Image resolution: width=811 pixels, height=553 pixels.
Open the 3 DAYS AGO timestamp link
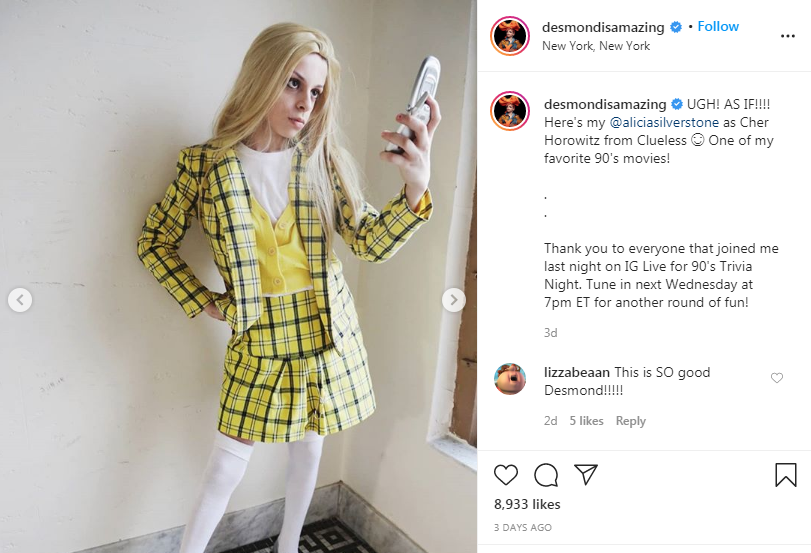tap(523, 528)
